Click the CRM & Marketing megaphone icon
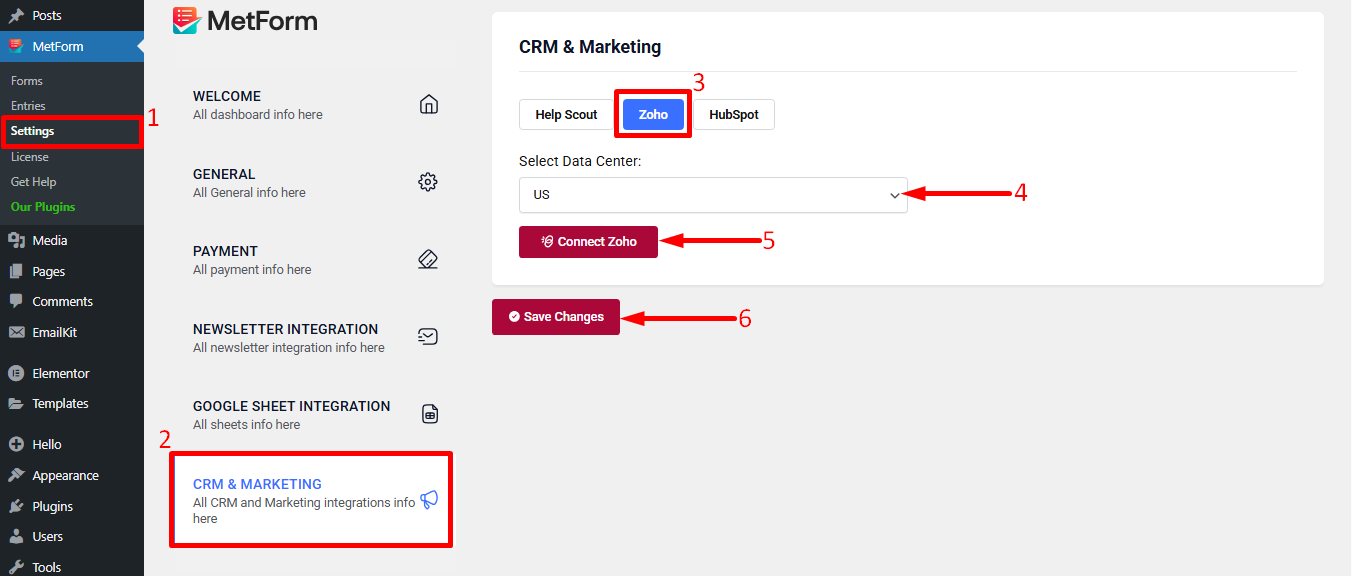This screenshot has height=576, width=1352. pyautogui.click(x=429, y=499)
